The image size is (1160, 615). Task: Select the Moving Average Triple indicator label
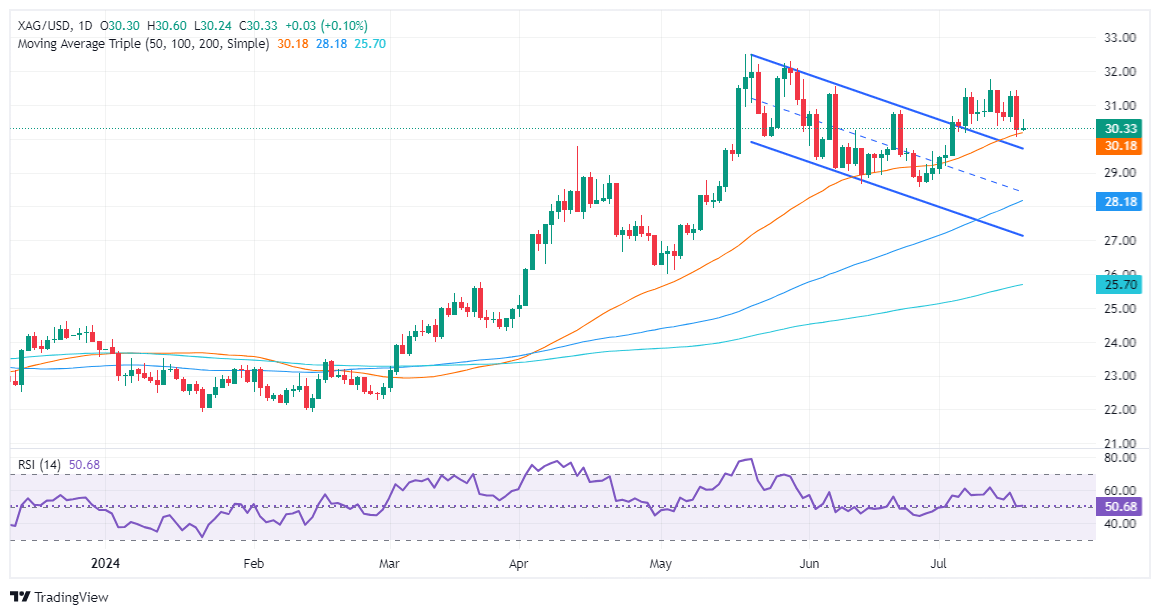pos(141,44)
